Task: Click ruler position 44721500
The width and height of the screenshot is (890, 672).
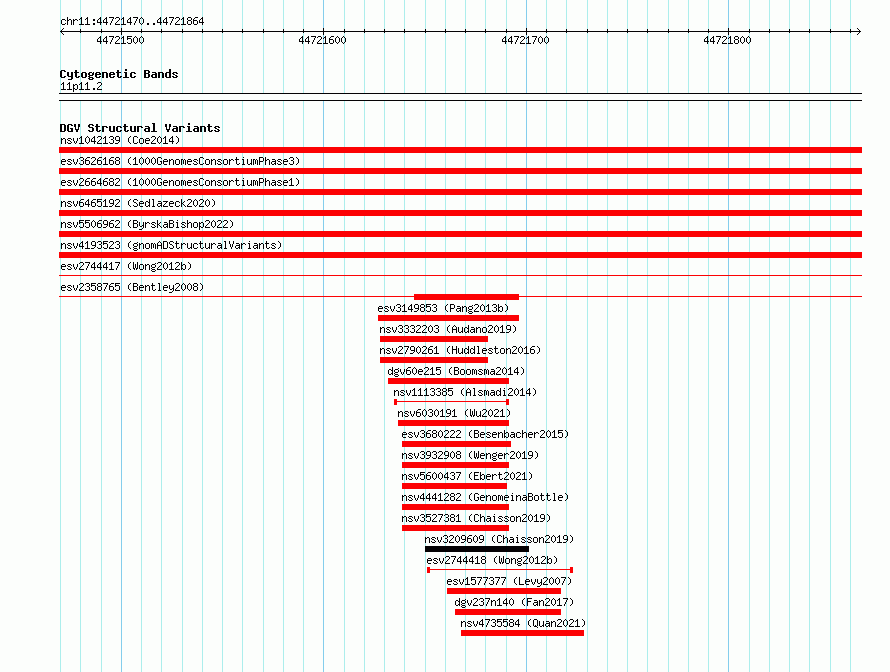Action: [120, 40]
